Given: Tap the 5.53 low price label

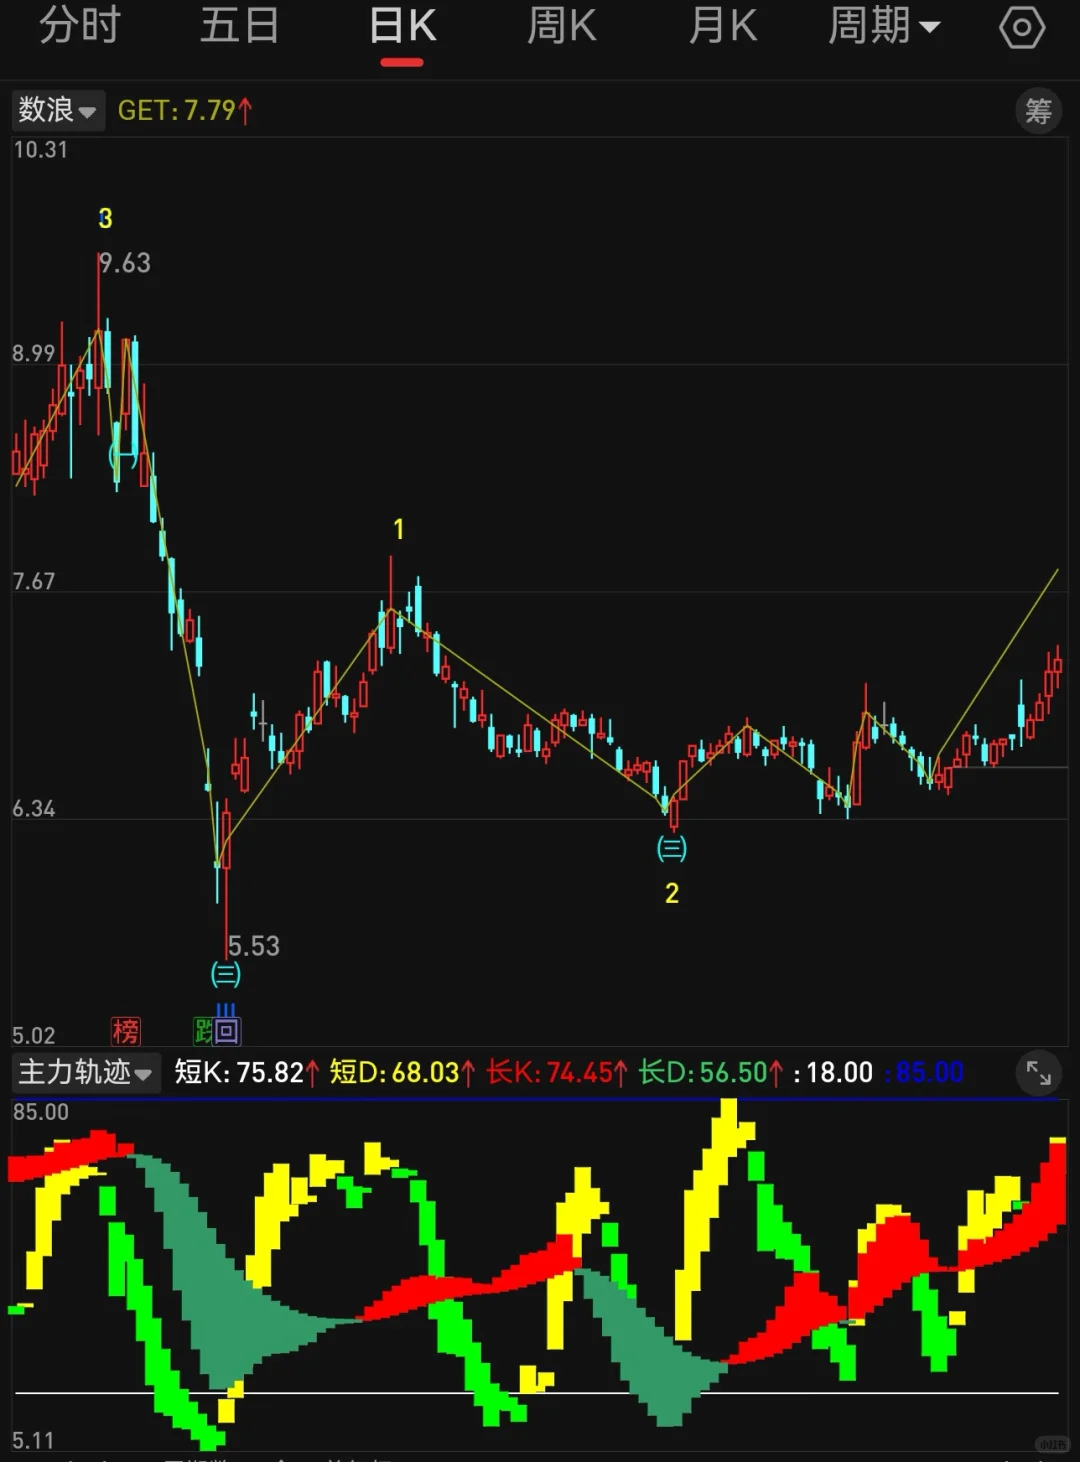Looking at the screenshot, I should tap(254, 946).
